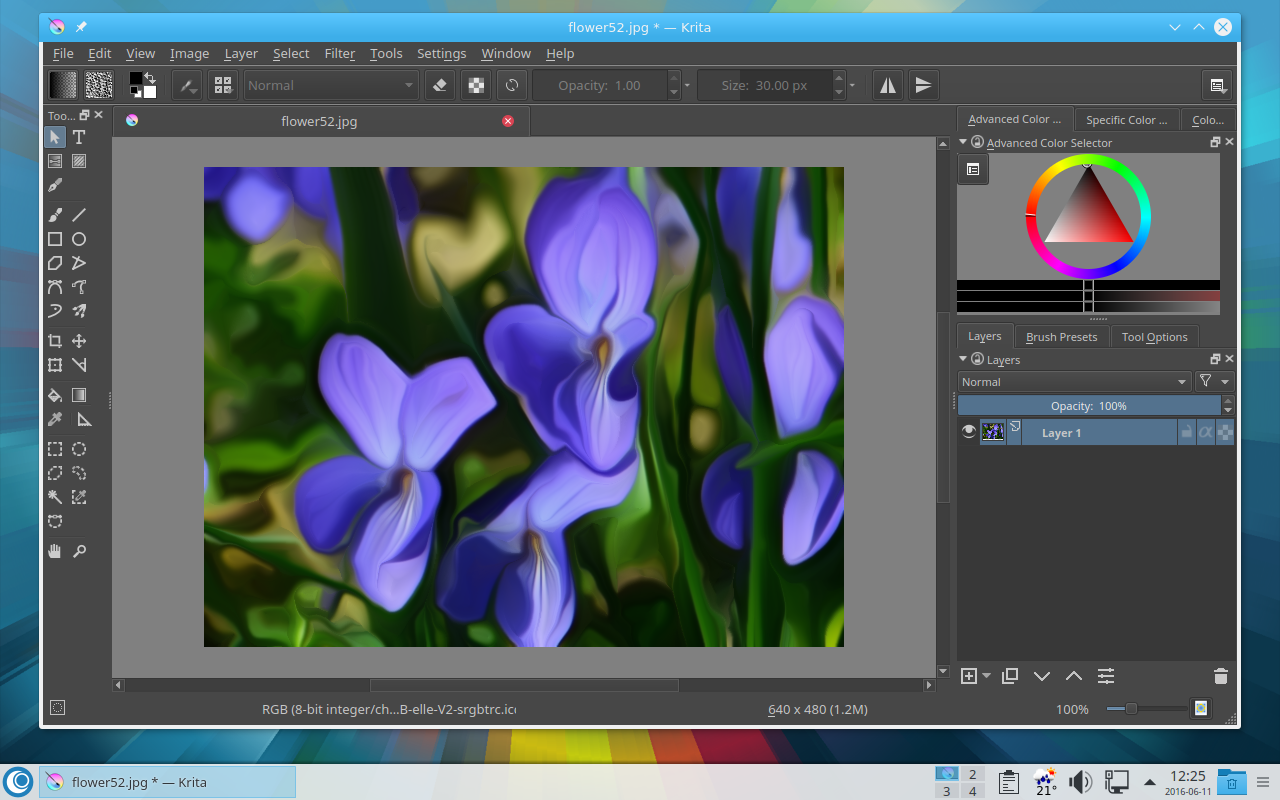This screenshot has height=800, width=1280.
Task: Open the layer blending mode dropdown
Action: (x=1073, y=382)
